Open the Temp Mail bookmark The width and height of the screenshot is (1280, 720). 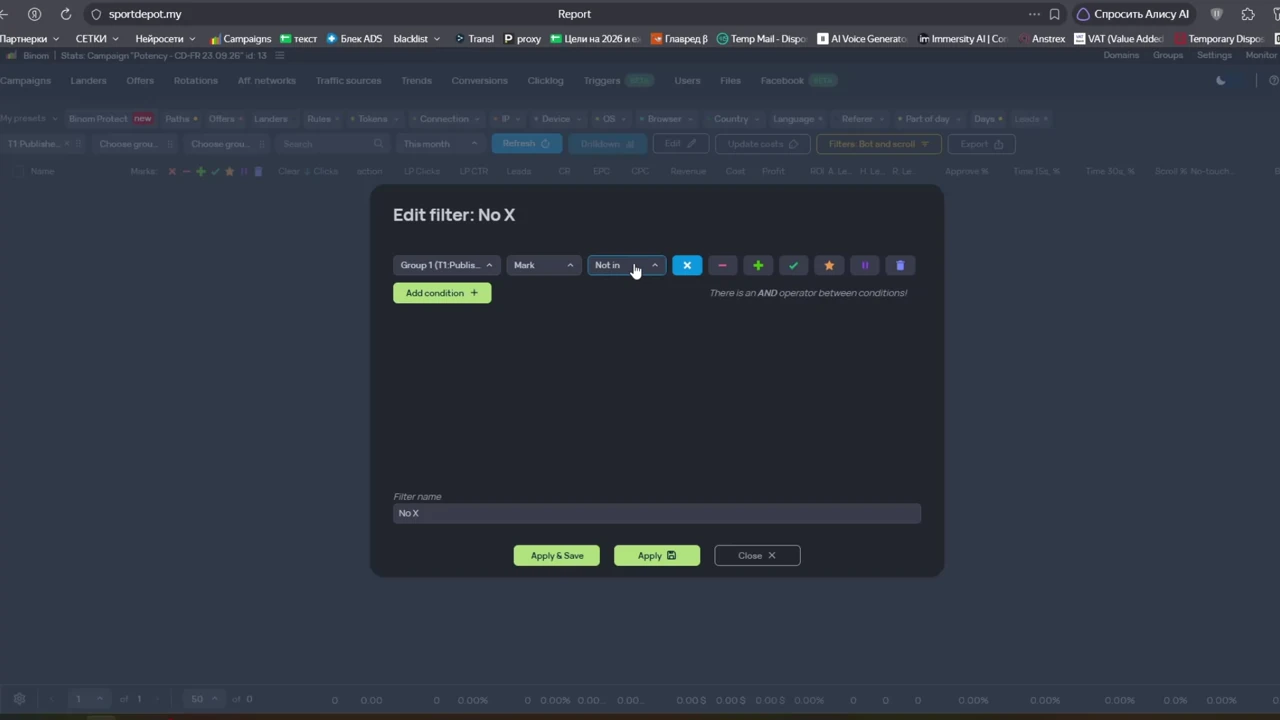click(761, 39)
